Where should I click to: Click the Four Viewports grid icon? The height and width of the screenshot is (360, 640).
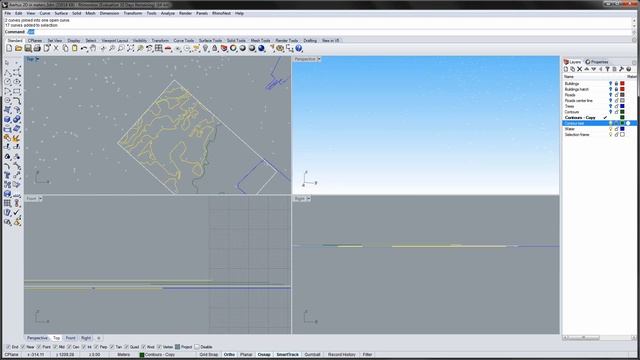(158, 48)
